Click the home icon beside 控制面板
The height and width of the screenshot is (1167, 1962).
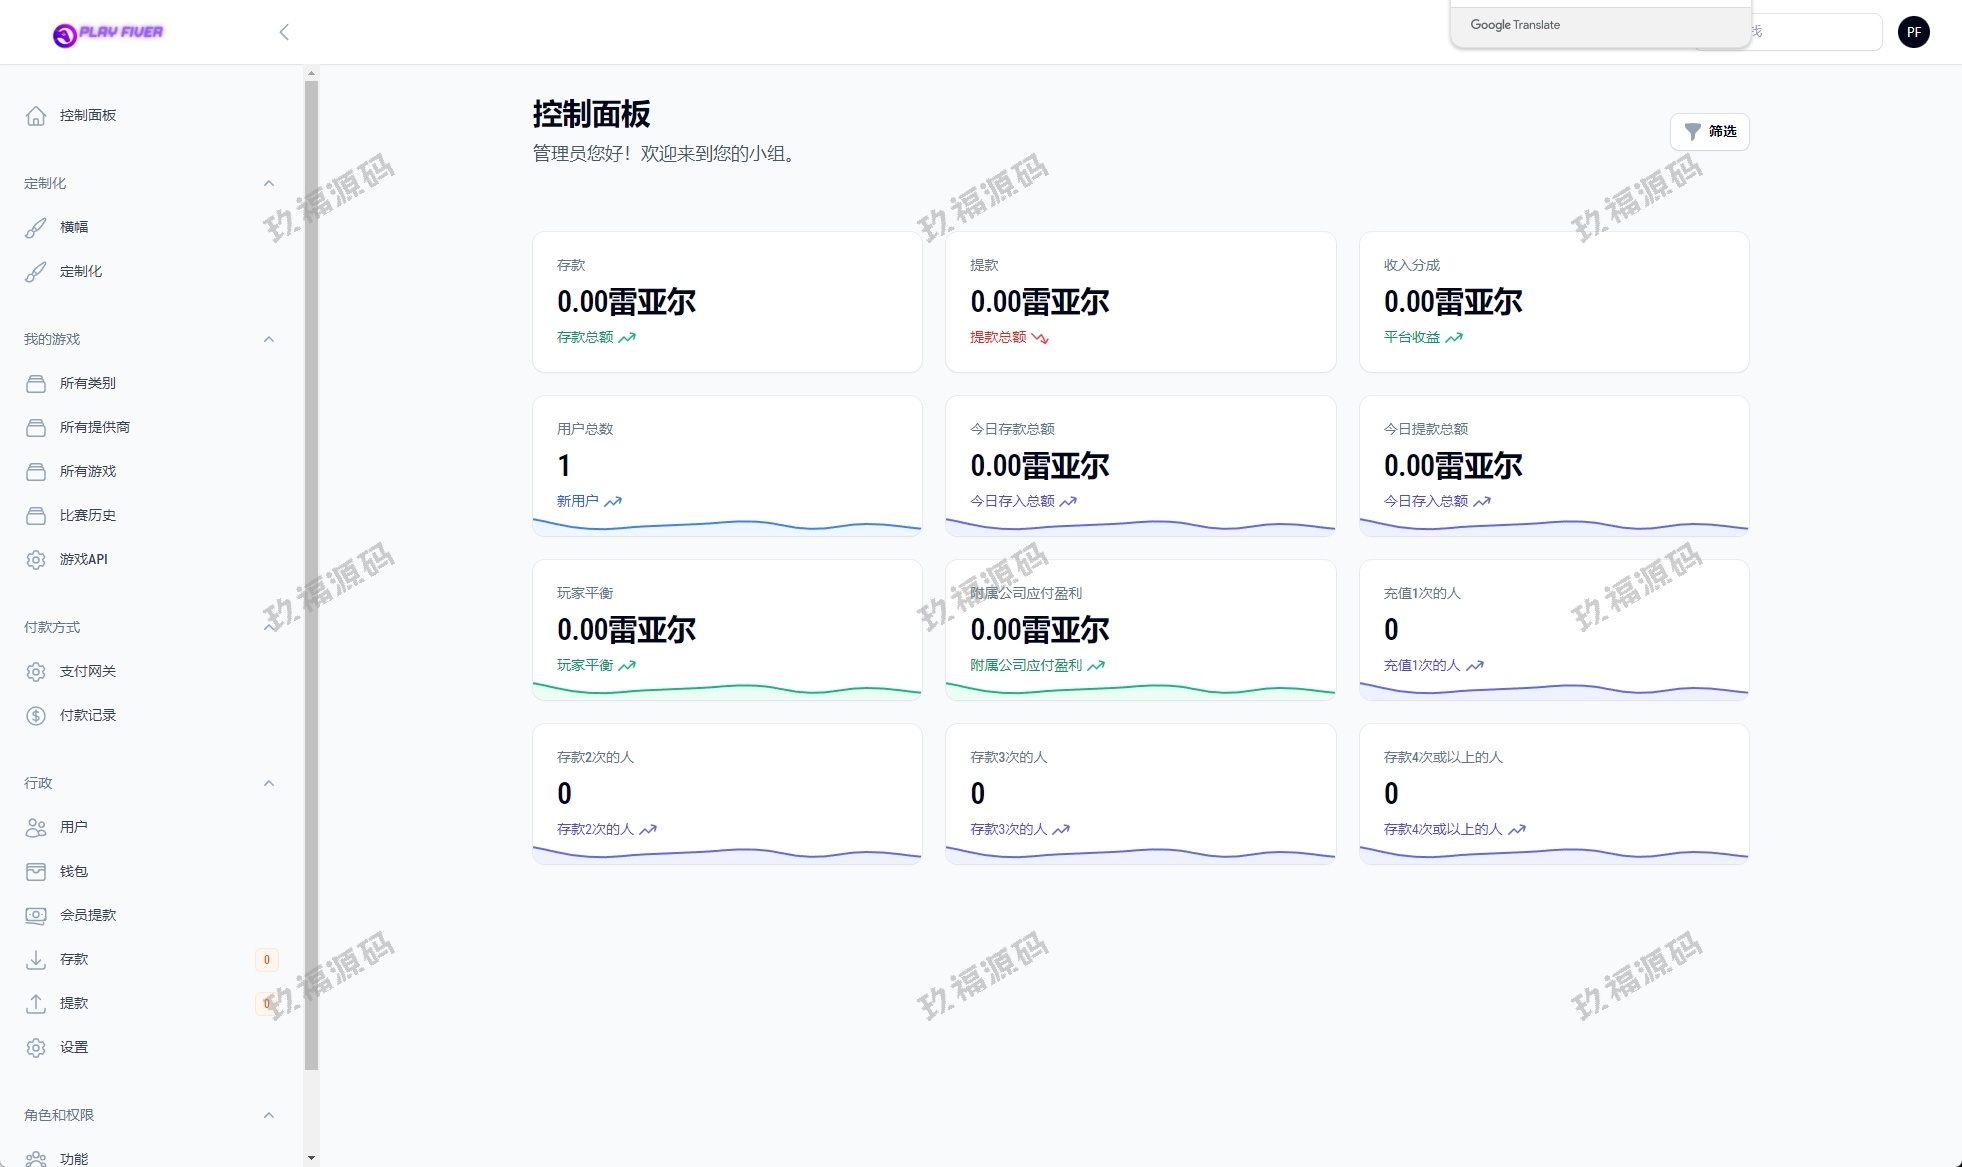(x=36, y=115)
